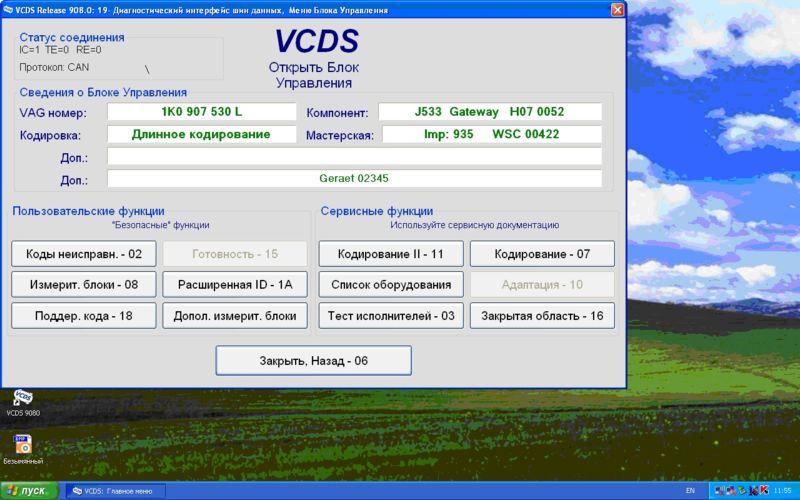
Task: Open Коды неисправн. - 02 fault codes
Action: (84, 254)
